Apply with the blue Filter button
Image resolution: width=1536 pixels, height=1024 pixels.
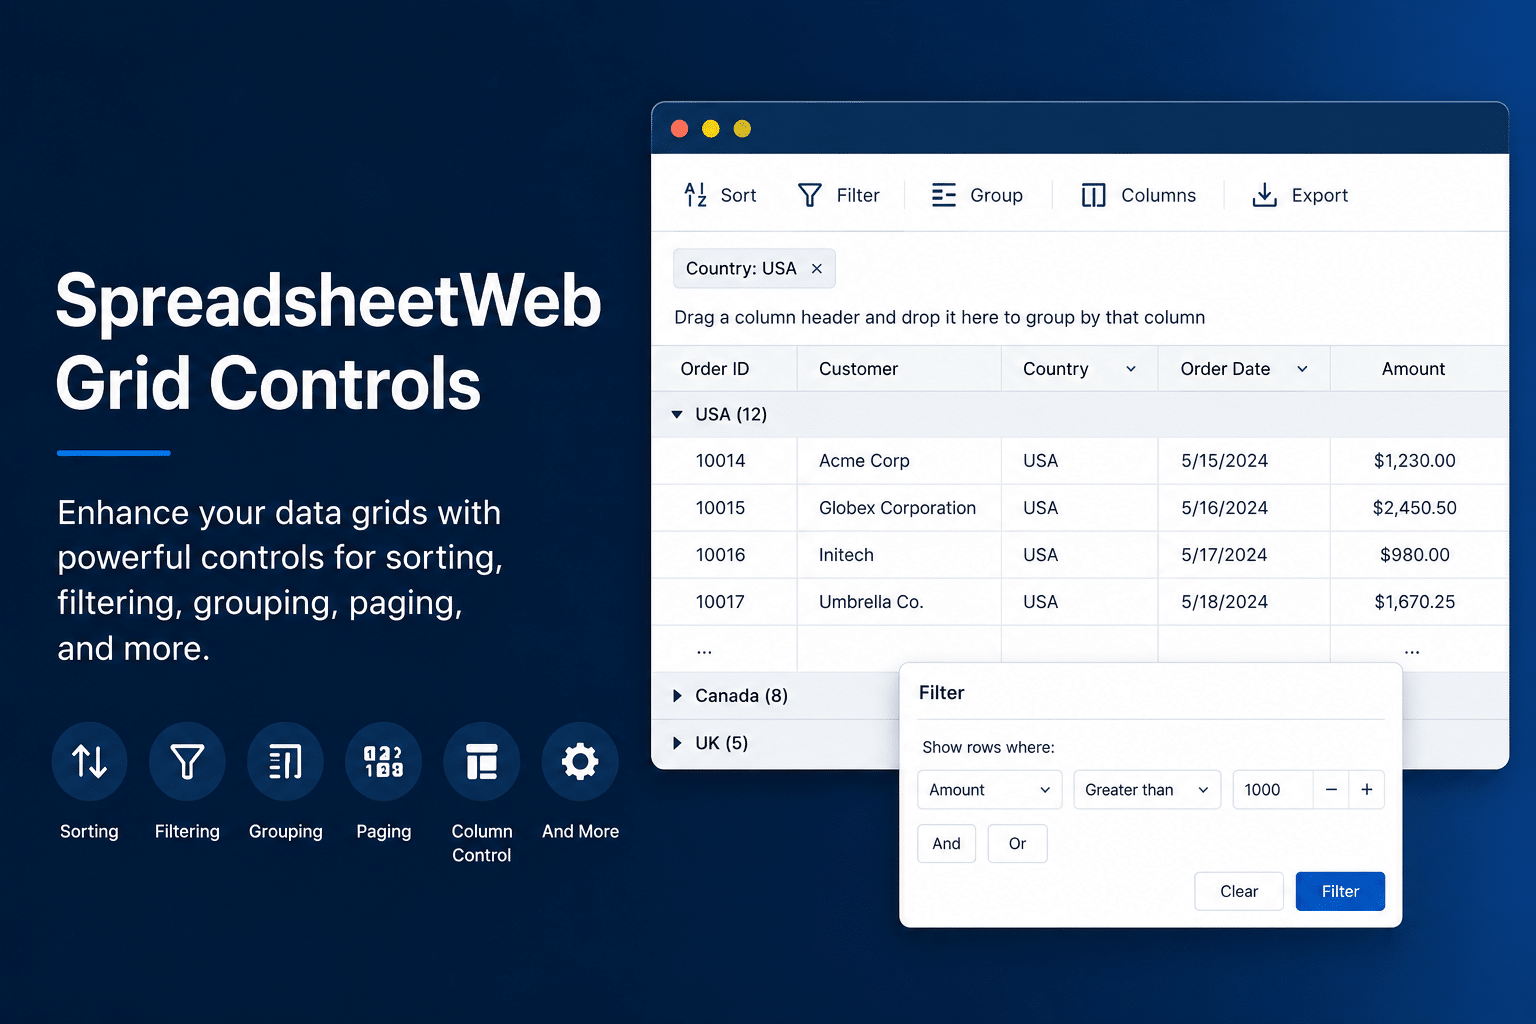click(x=1340, y=891)
